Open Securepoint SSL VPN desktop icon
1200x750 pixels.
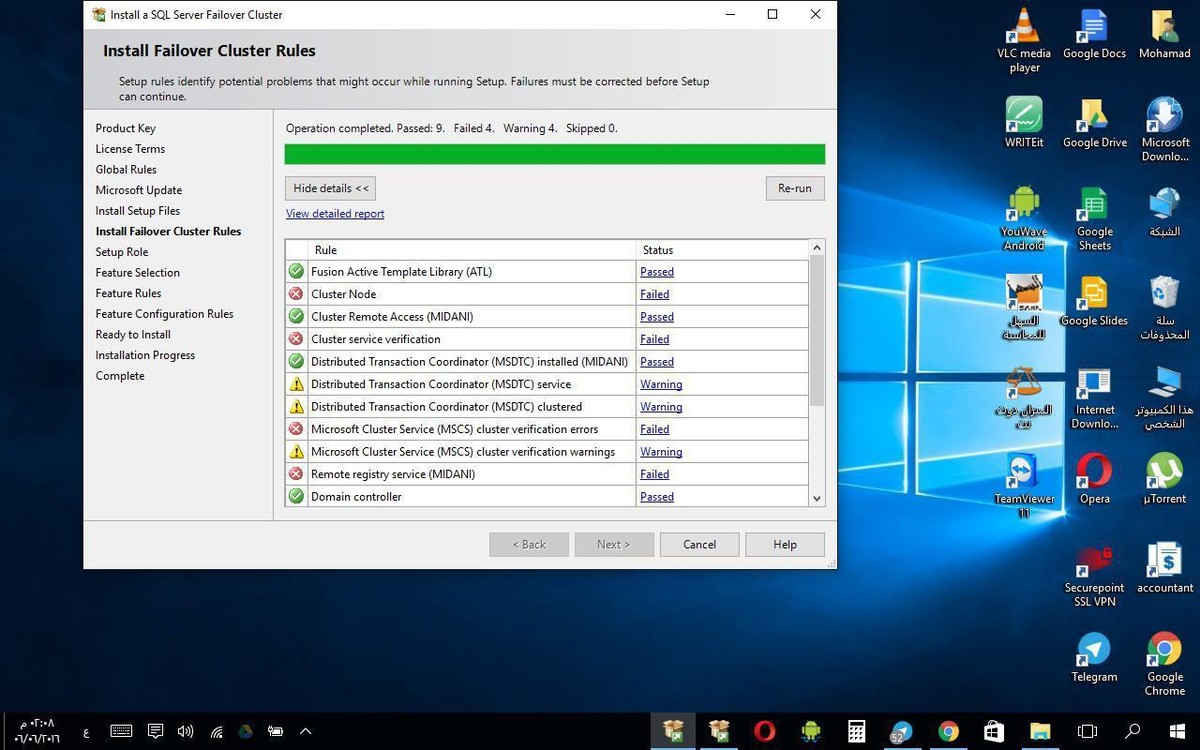(x=1094, y=576)
